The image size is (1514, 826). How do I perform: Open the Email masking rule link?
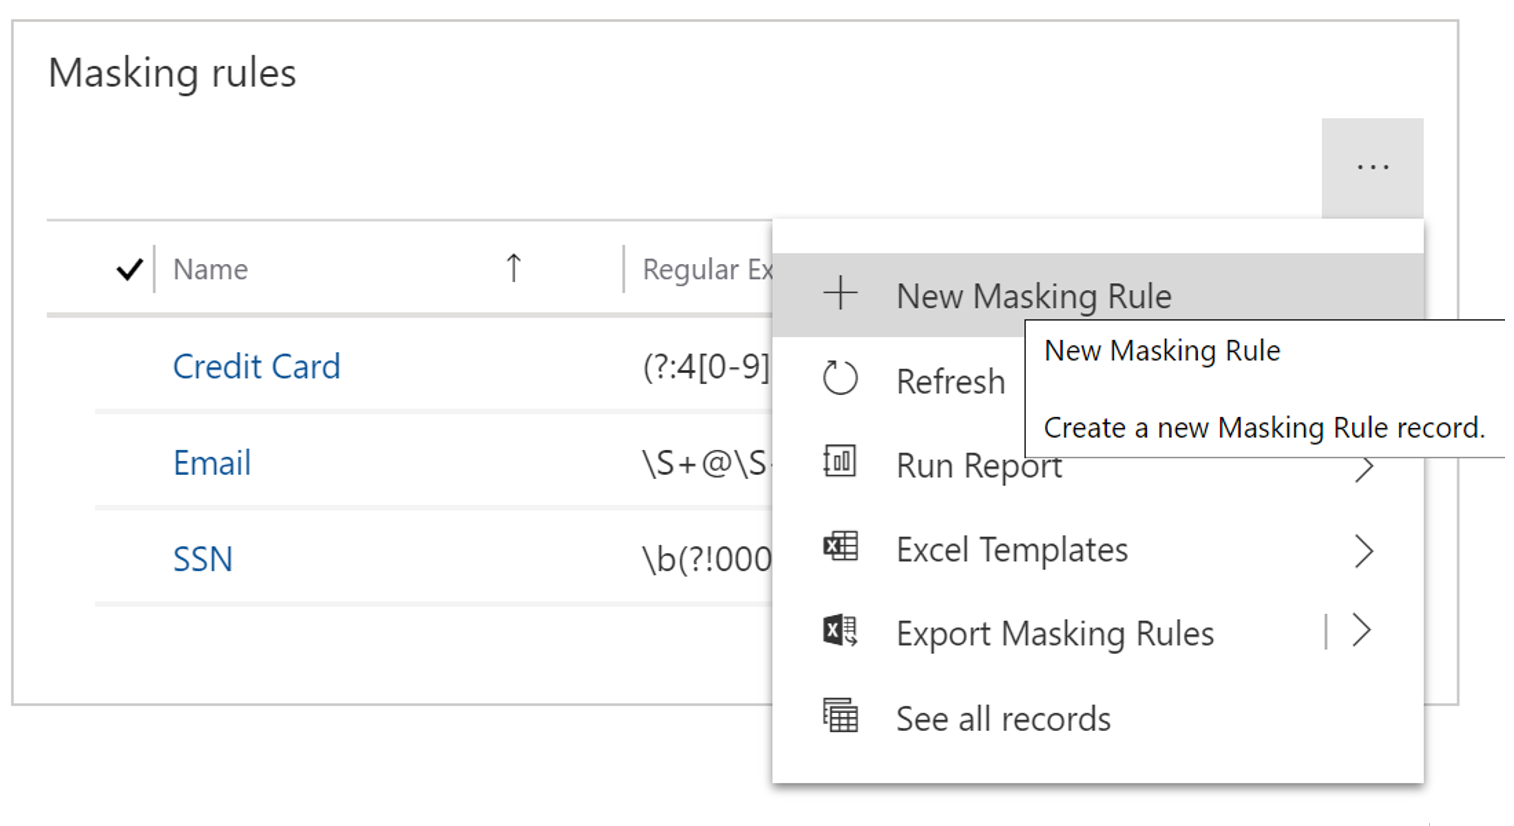(x=212, y=463)
